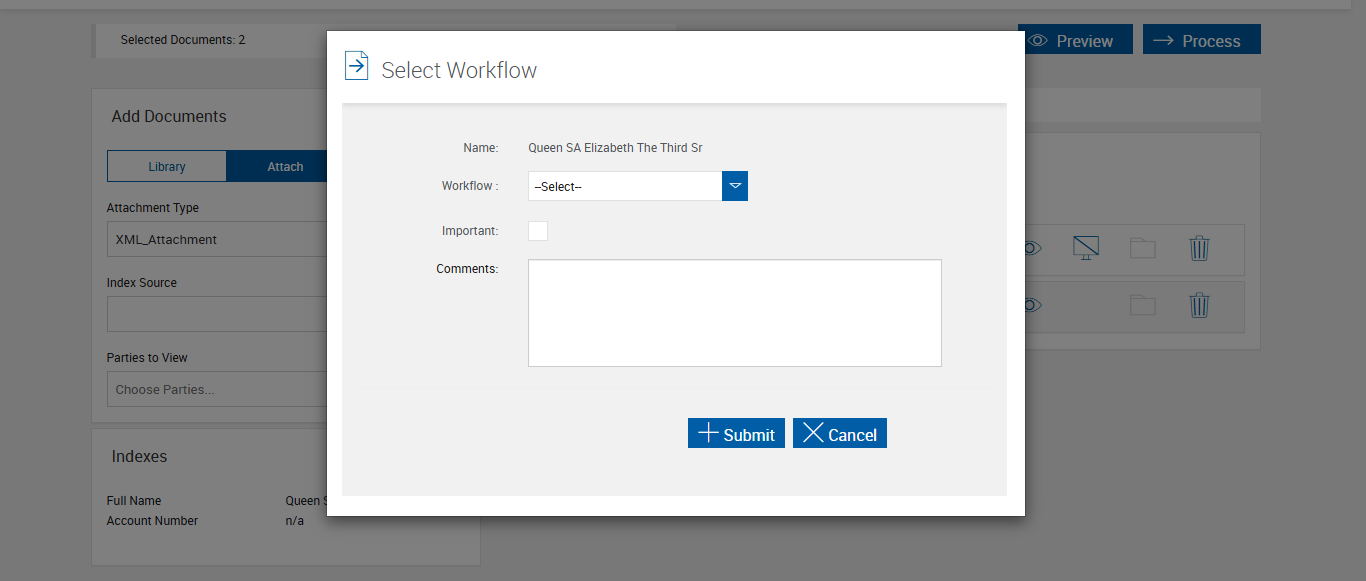
Task: Switch to the Library tab
Action: point(167,167)
